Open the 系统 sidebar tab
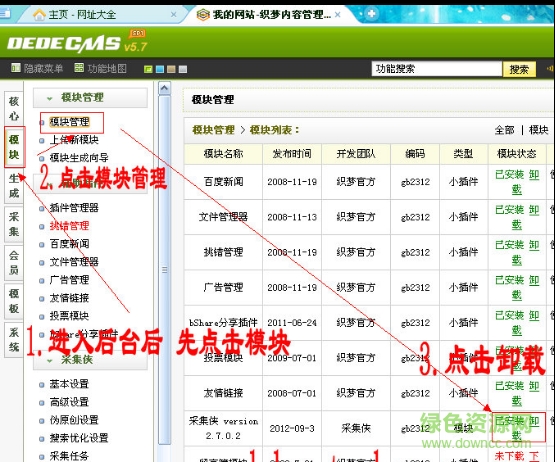Image resolution: width=555 pixels, height=462 pixels. pyautogui.click(x=14, y=339)
